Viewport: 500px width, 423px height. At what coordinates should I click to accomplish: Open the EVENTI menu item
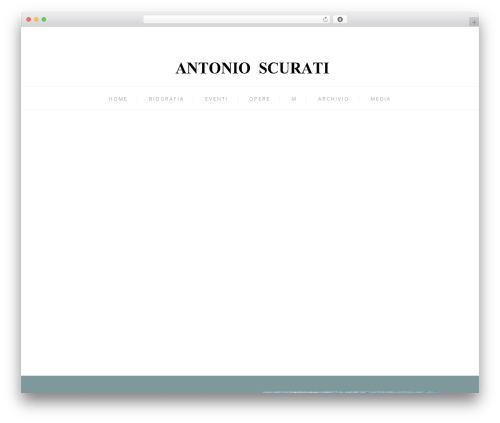[216, 99]
